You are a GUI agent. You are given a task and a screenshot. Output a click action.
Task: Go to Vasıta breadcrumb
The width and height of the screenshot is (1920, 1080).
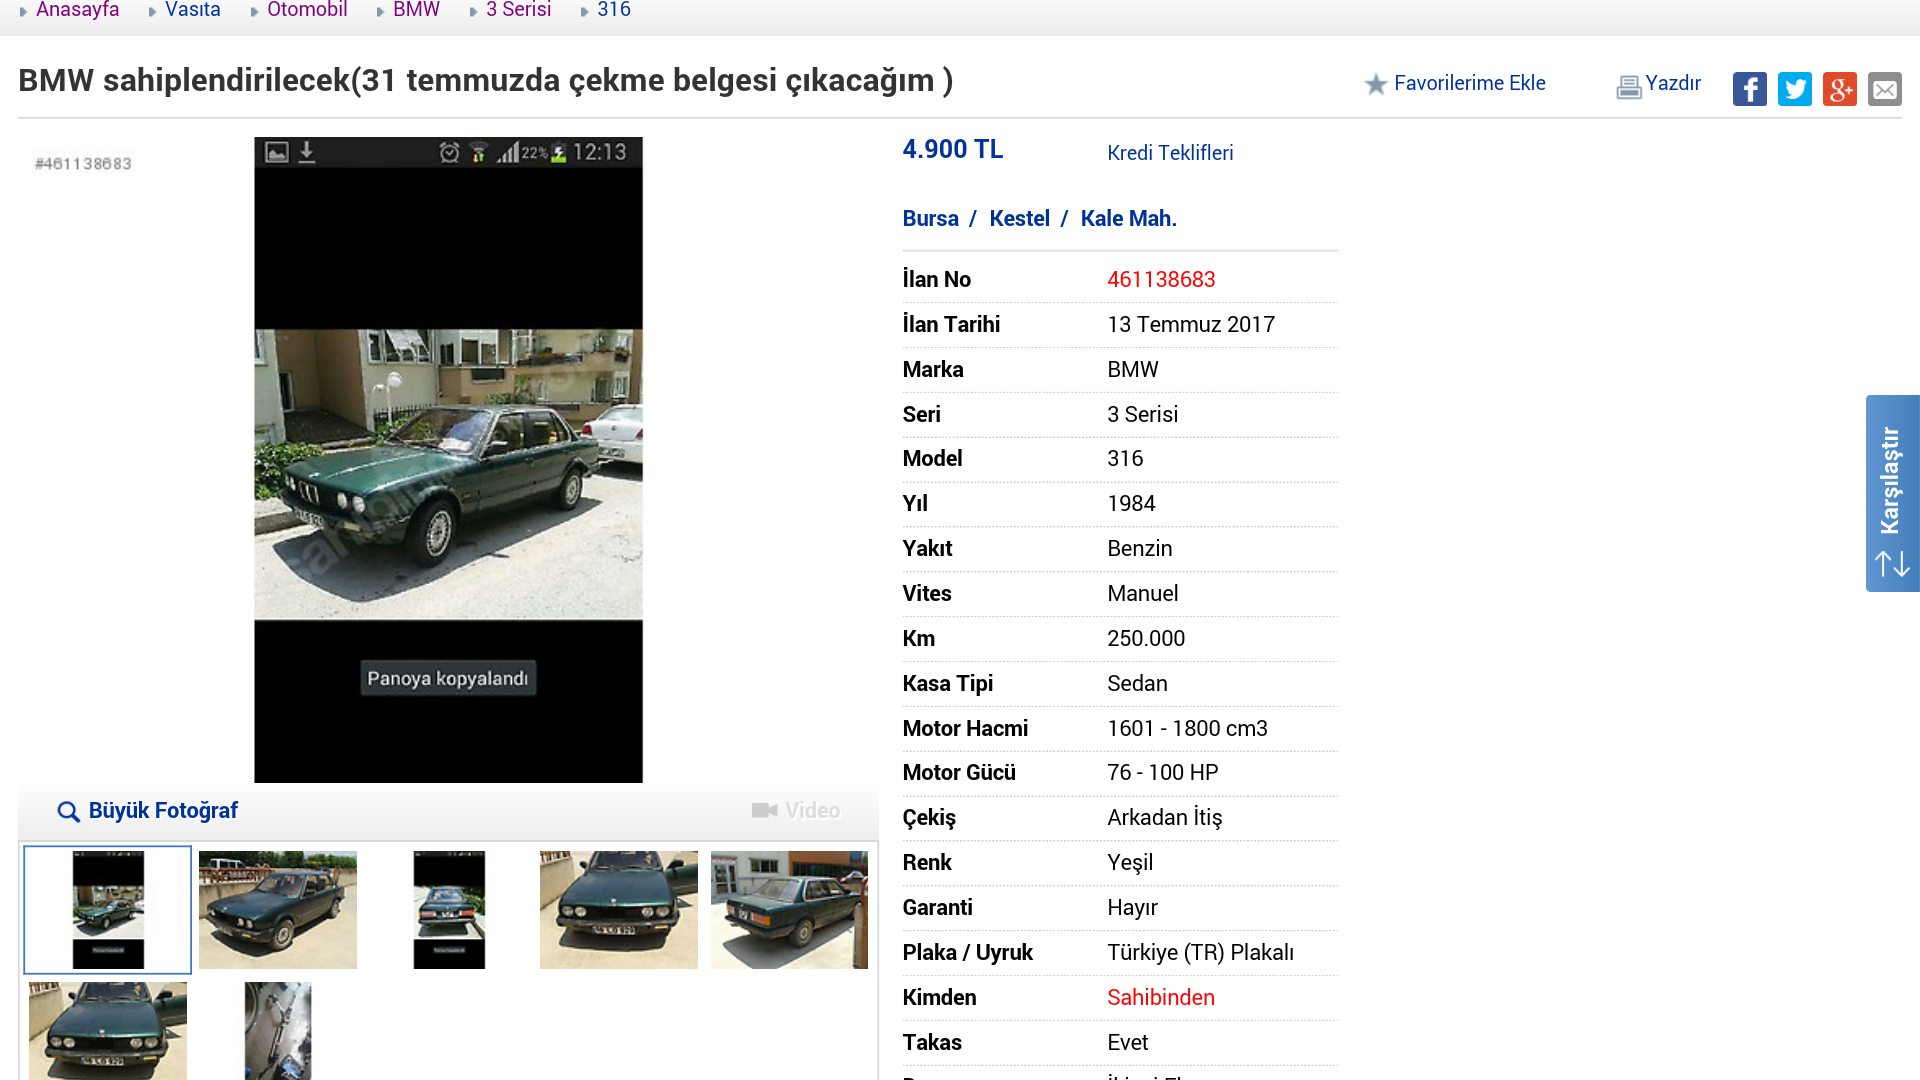pos(192,10)
